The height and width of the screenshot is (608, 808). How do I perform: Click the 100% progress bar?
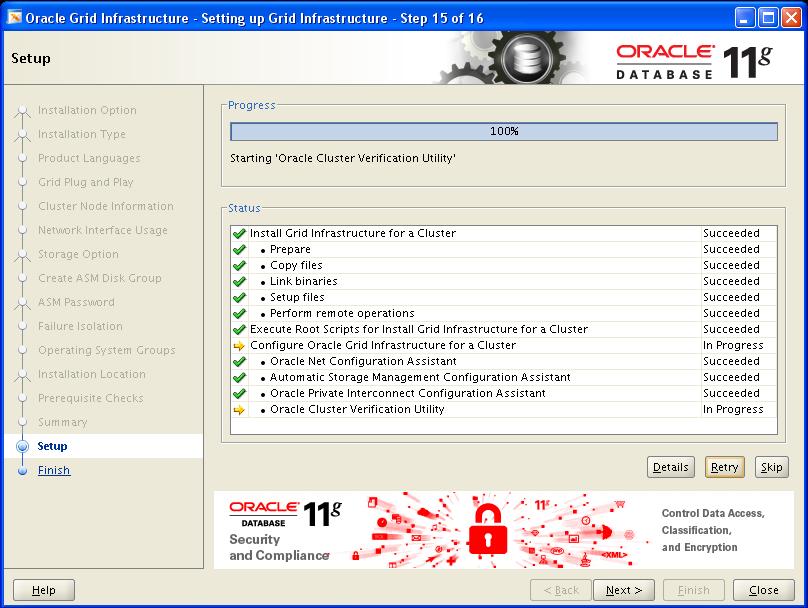(x=503, y=132)
